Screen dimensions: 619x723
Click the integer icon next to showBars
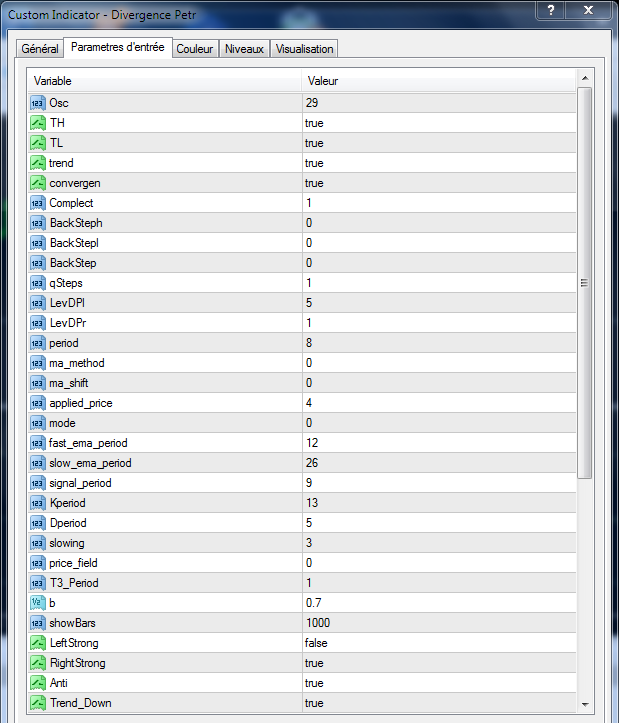pos(38,623)
